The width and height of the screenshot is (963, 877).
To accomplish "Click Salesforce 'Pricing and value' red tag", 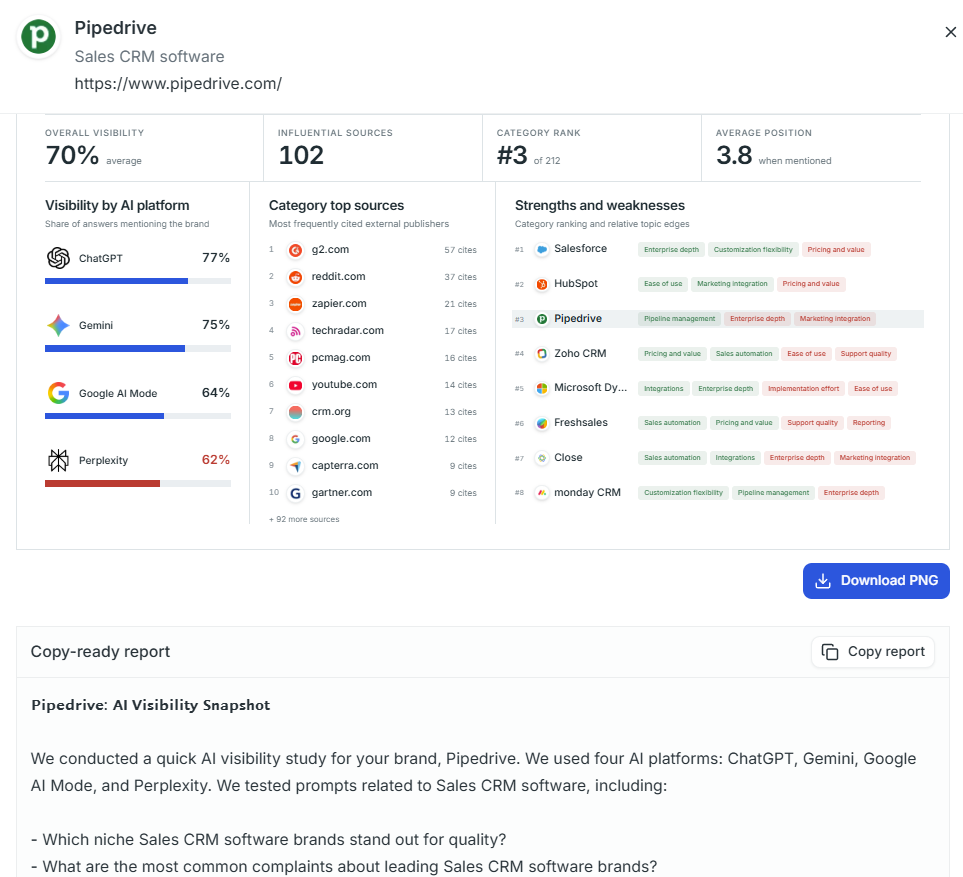I will point(835,249).
